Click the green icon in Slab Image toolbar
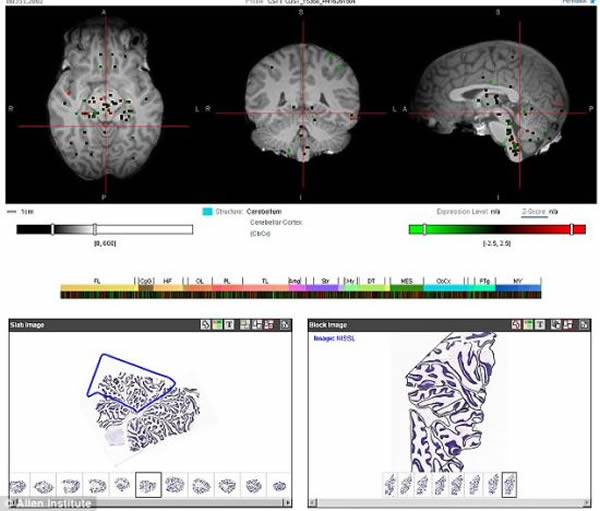The image size is (600, 511). click(x=216, y=325)
